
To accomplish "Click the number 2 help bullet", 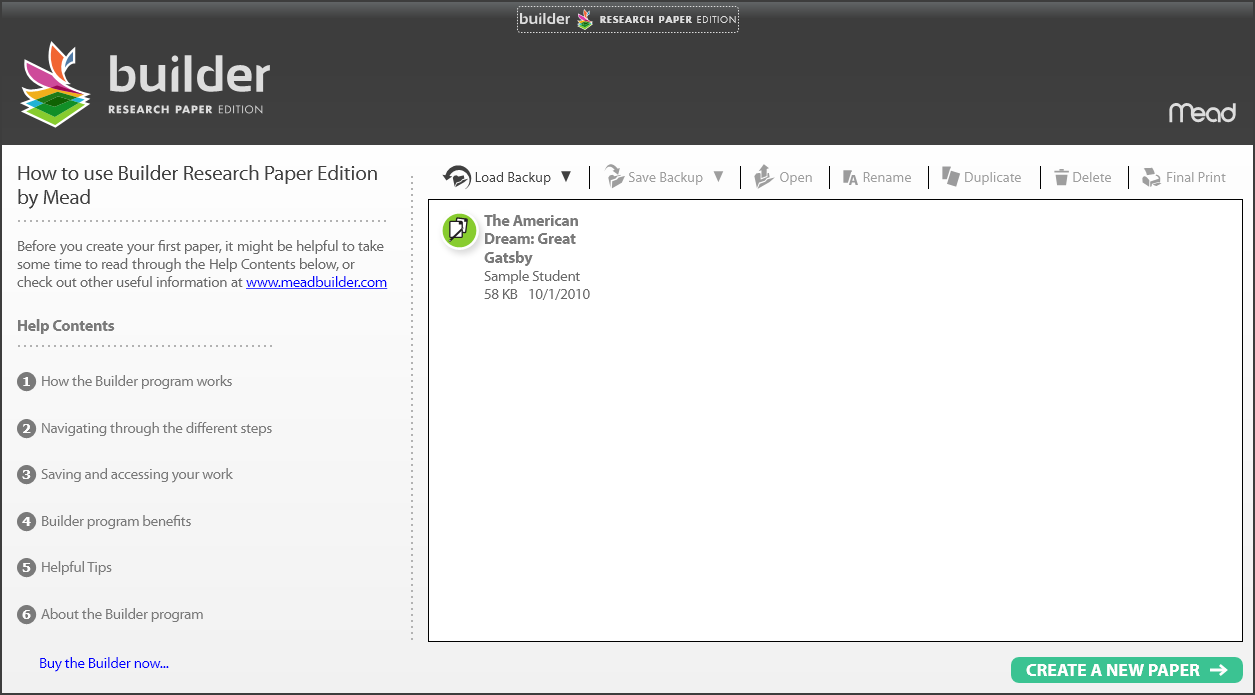I will [27, 428].
